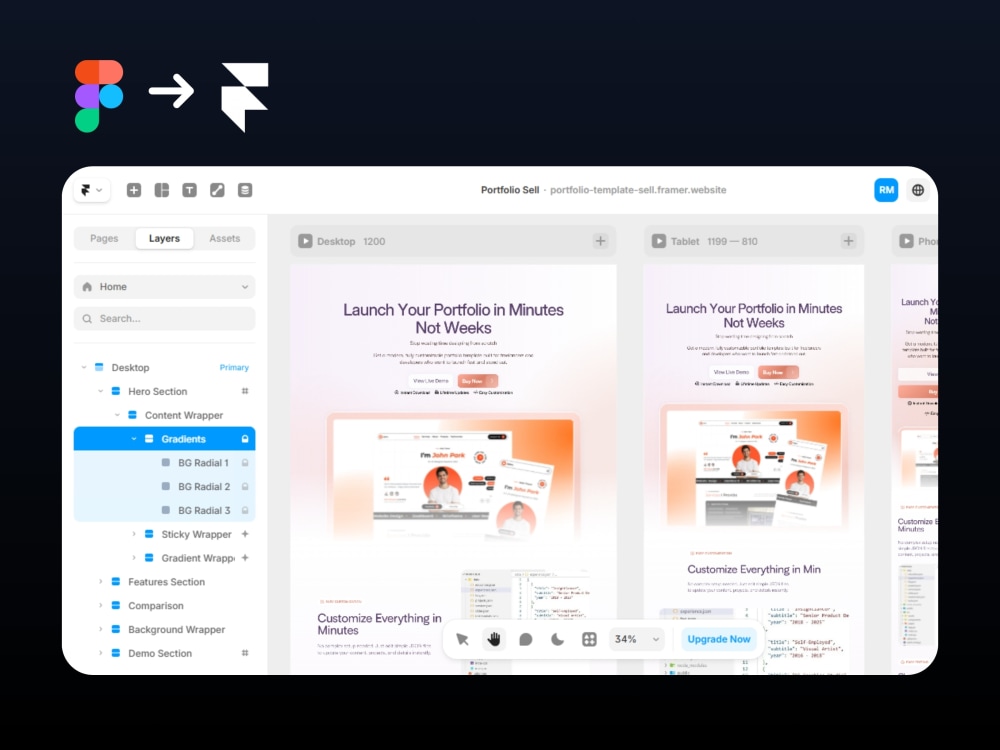1000x750 pixels.
Task: Collapse the Desktop layer
Action: click(84, 367)
